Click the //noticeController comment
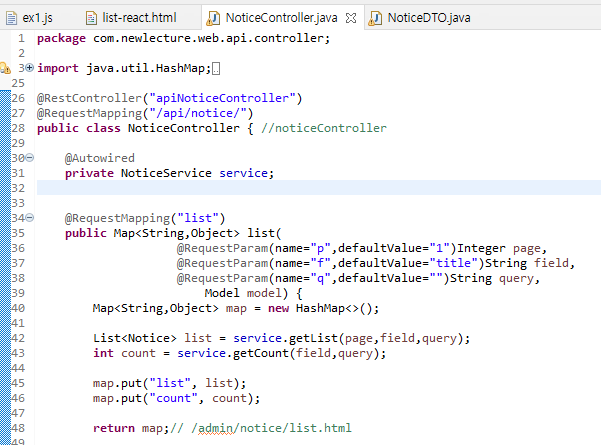601x445 pixels. [323, 128]
